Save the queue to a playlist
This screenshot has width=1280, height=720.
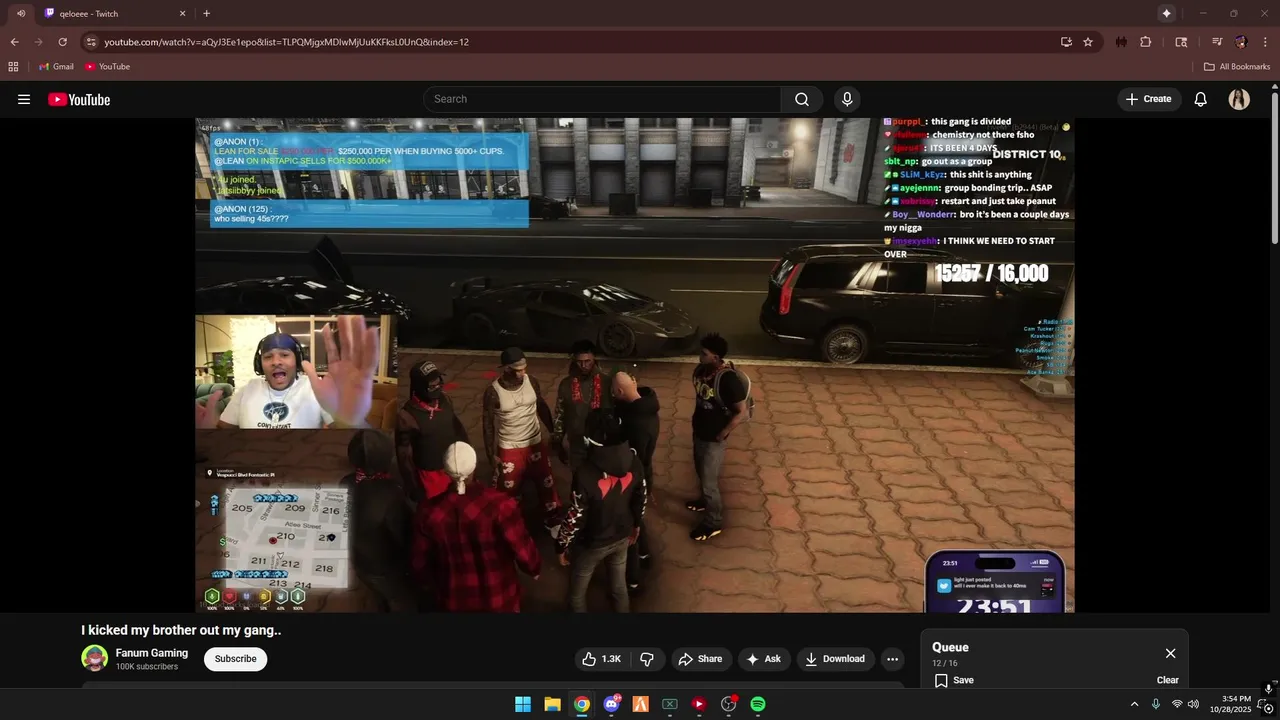(954, 680)
